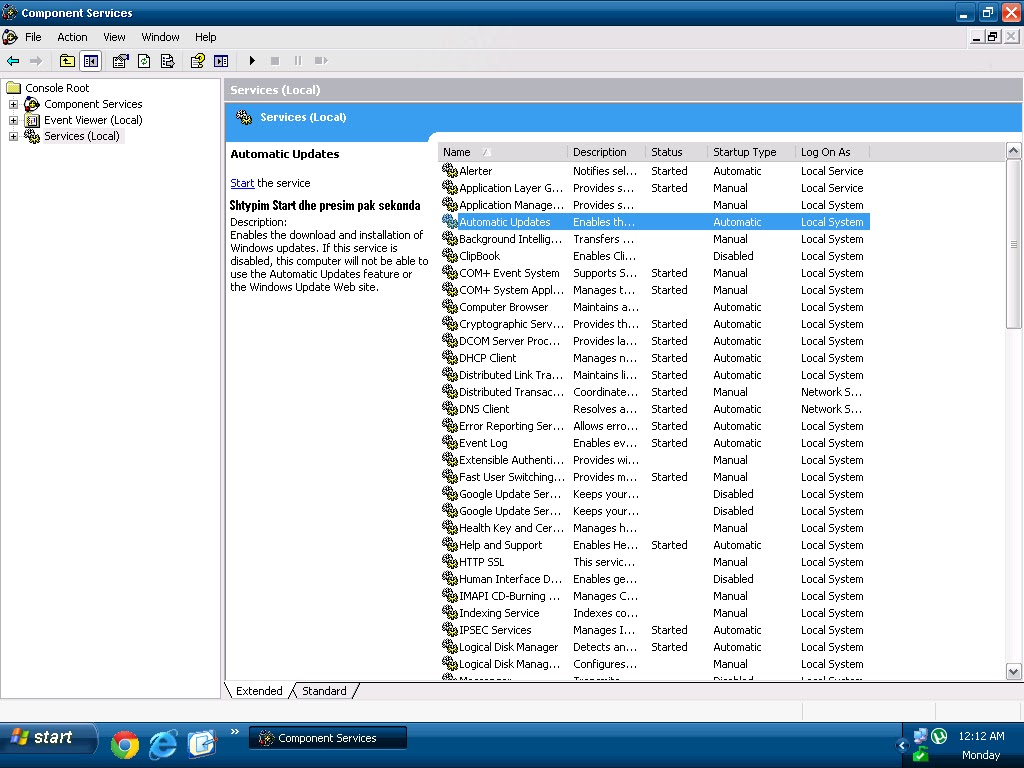This screenshot has height=768, width=1024.
Task: Select the DHCP Client service icon
Action: pyautogui.click(x=449, y=358)
